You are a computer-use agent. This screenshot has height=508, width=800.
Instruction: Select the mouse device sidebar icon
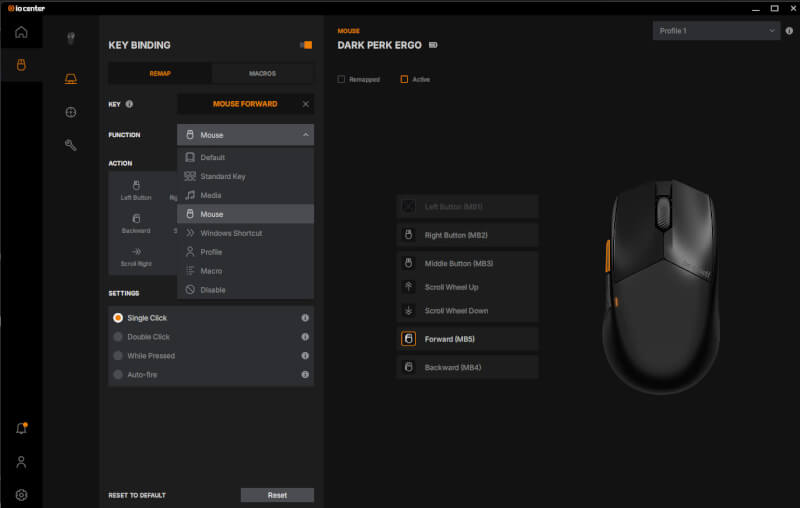tap(21, 65)
